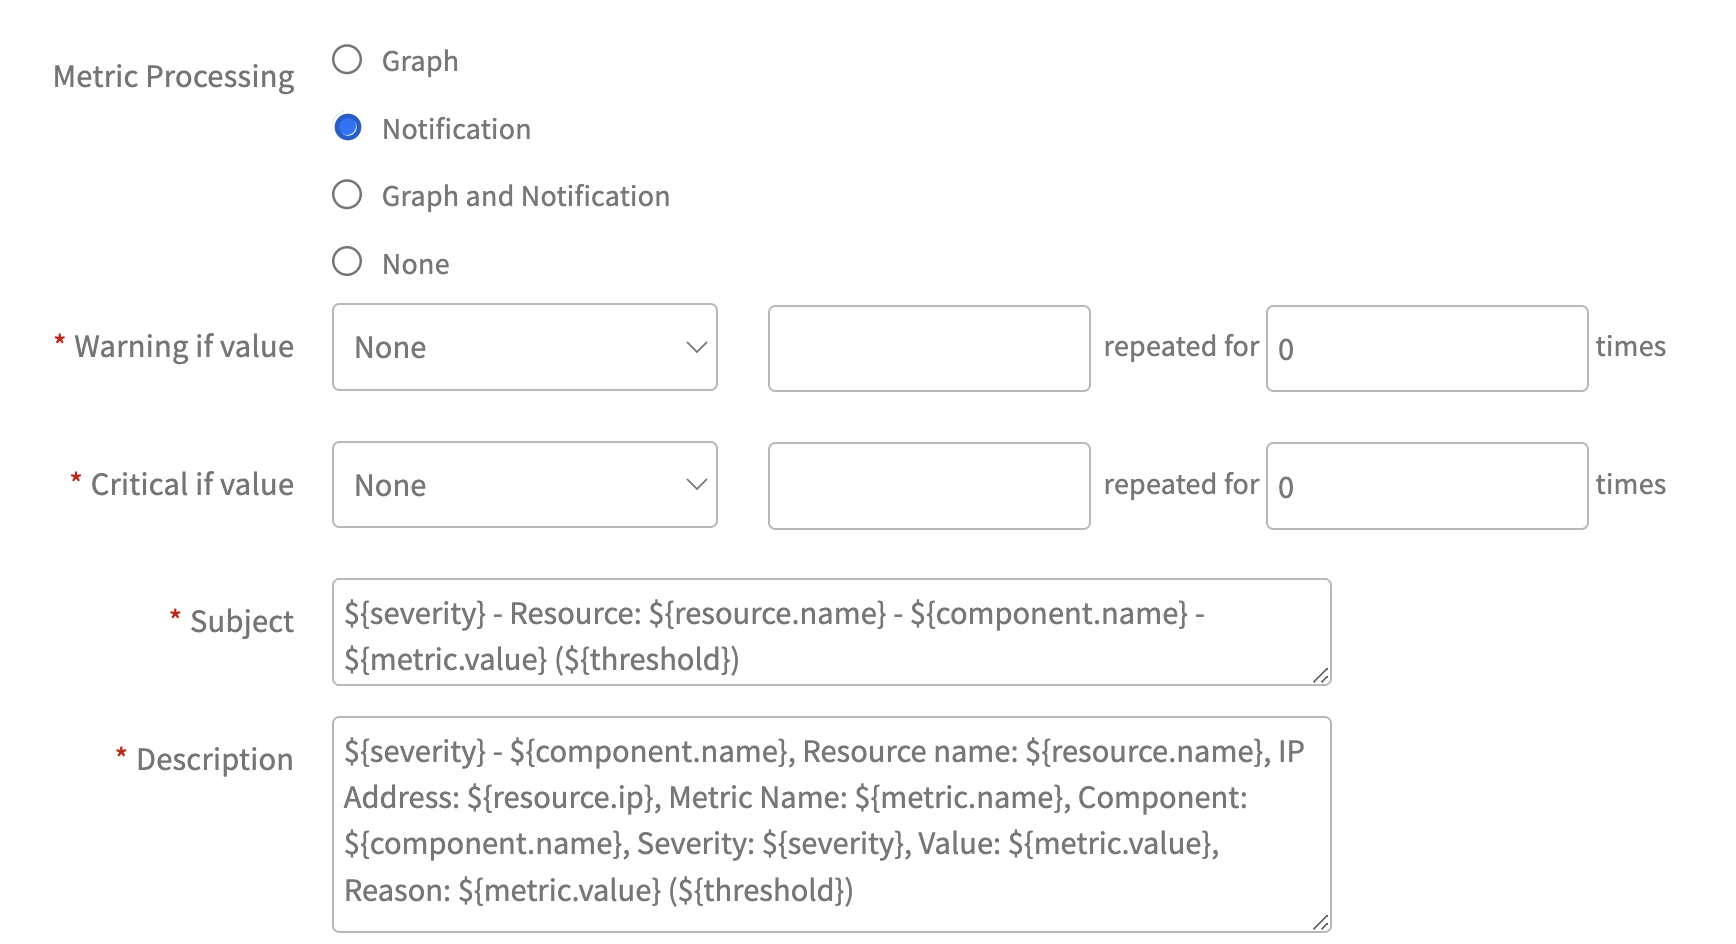Select the Notification radio button
The image size is (1736, 944).
347,127
